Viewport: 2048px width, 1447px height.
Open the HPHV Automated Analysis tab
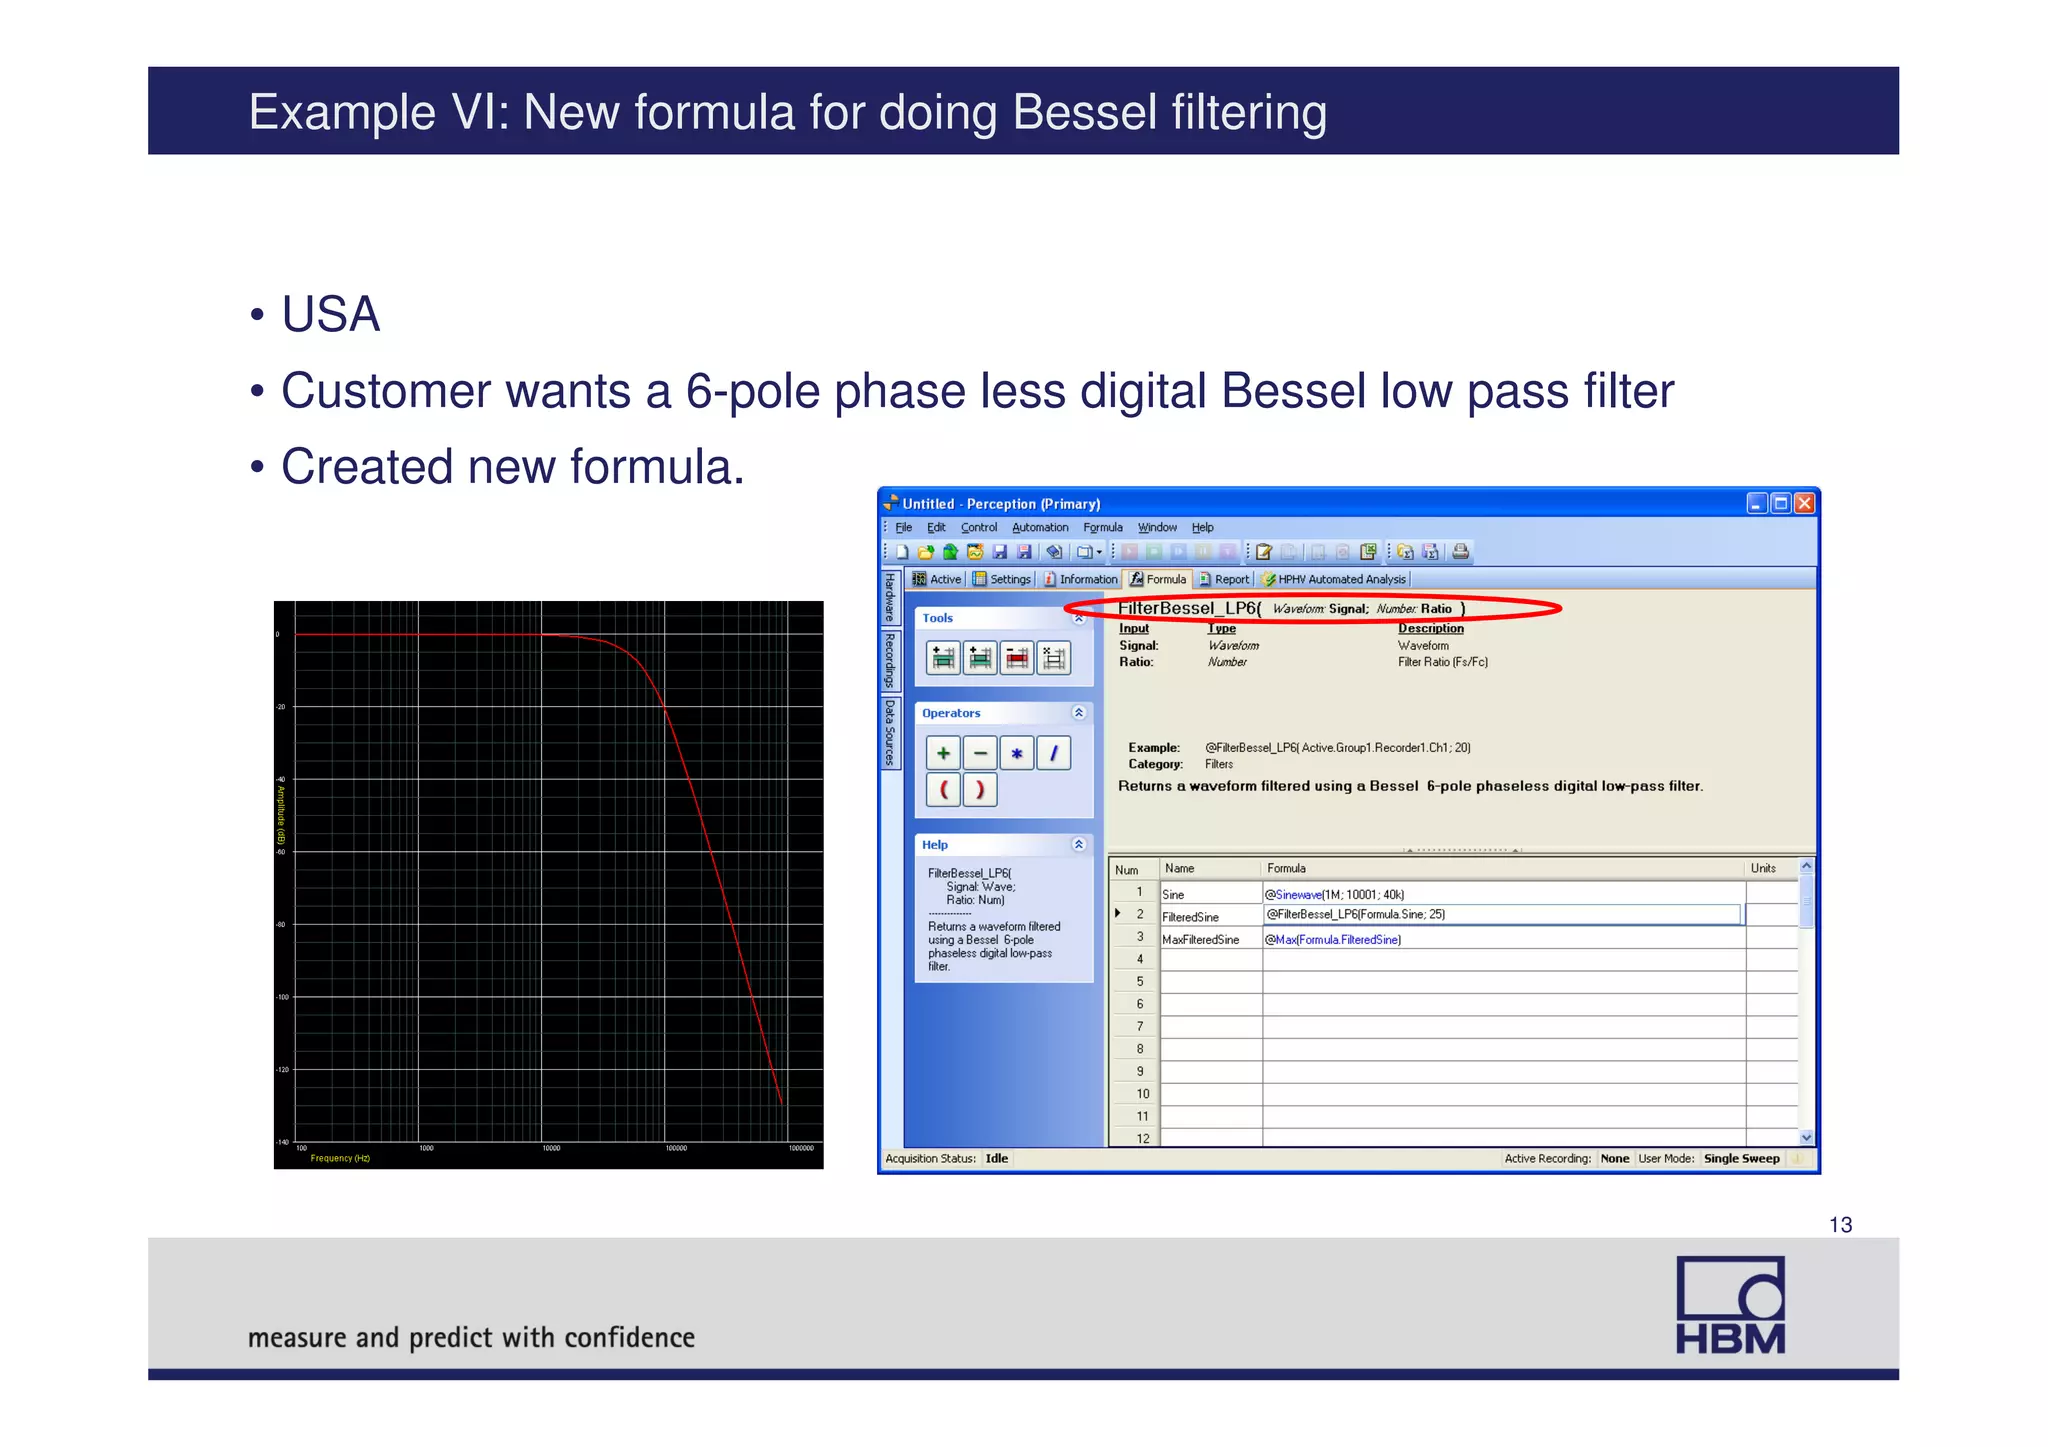pos(1334,579)
